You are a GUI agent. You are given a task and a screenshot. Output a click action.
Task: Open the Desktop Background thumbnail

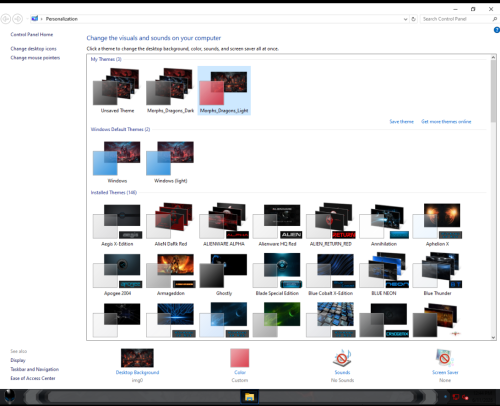(x=137, y=358)
